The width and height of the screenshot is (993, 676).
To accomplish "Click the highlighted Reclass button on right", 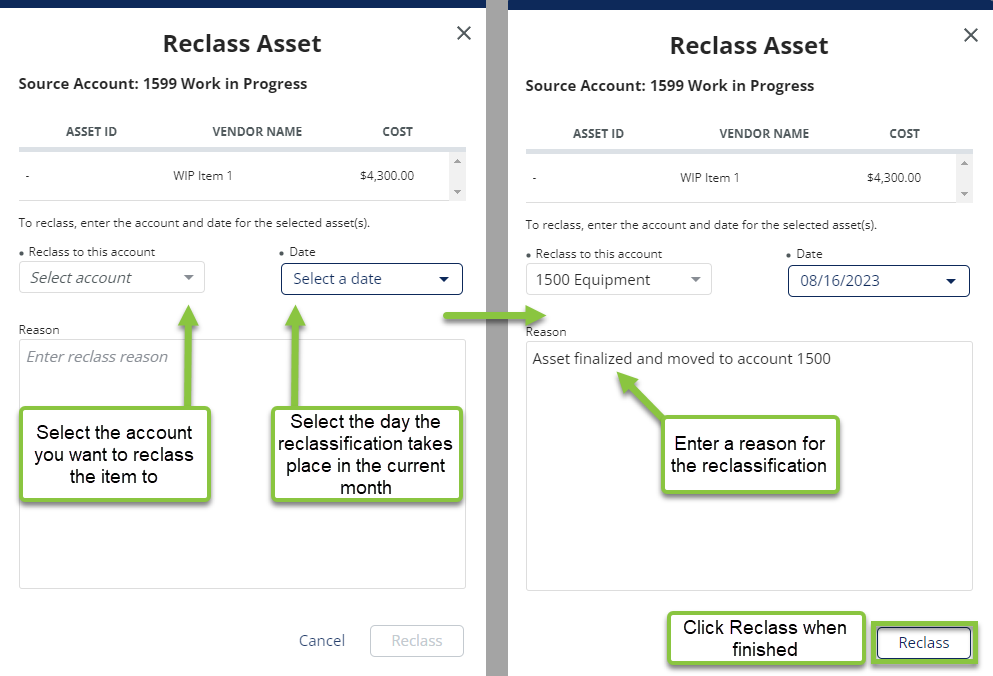I will [x=923, y=642].
